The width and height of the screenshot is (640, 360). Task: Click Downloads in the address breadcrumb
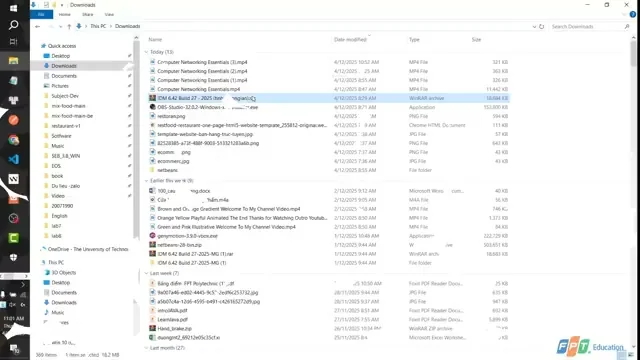click(127, 26)
